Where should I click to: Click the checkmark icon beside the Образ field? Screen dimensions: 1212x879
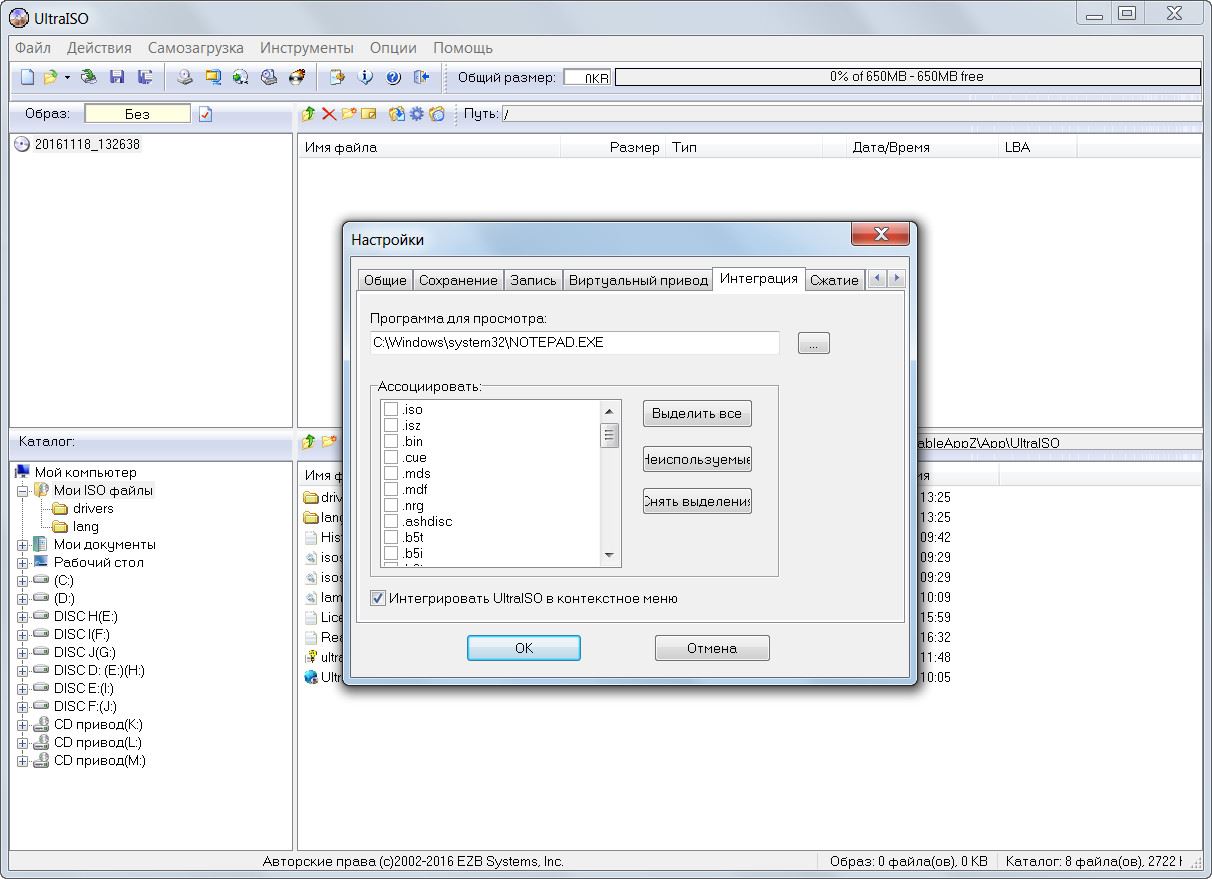coord(206,114)
